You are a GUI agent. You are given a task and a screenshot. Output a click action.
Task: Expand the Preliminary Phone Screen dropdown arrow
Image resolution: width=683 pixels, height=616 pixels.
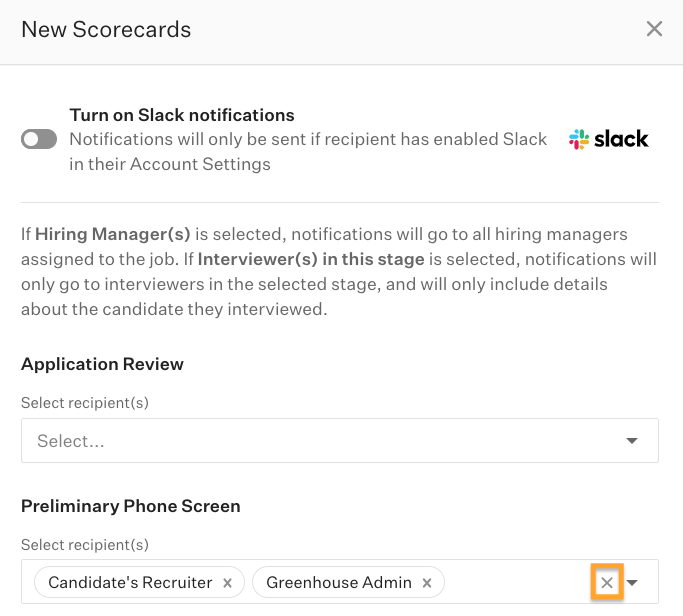click(633, 583)
